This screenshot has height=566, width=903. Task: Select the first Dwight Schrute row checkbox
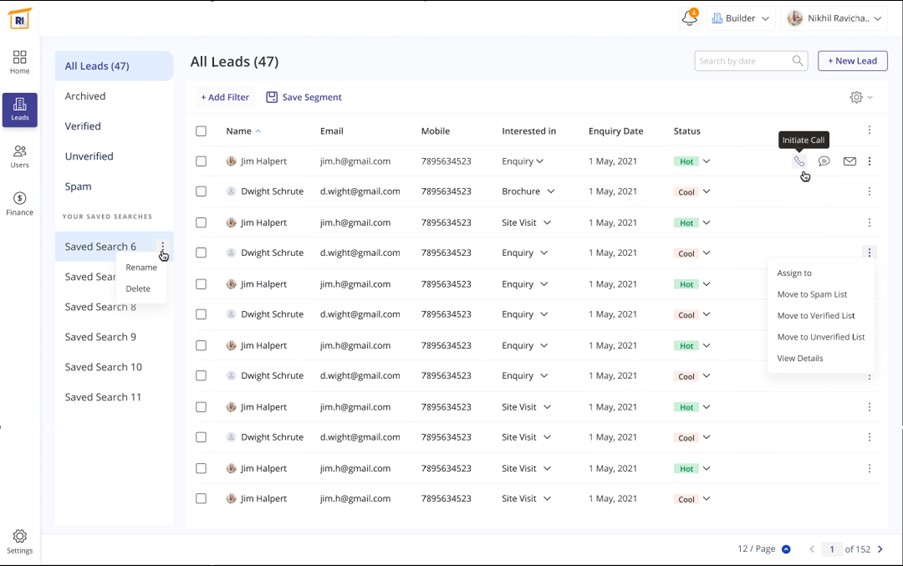pos(201,191)
